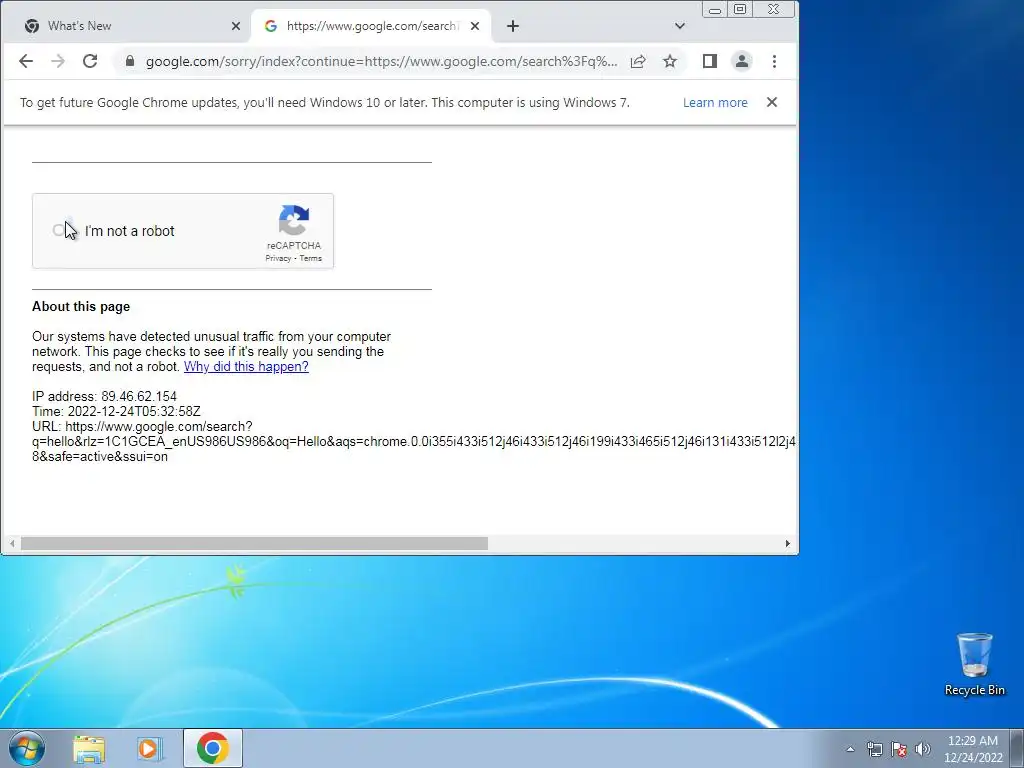Open the reCAPTCHA Privacy link
The height and width of the screenshot is (768, 1024).
click(x=278, y=259)
